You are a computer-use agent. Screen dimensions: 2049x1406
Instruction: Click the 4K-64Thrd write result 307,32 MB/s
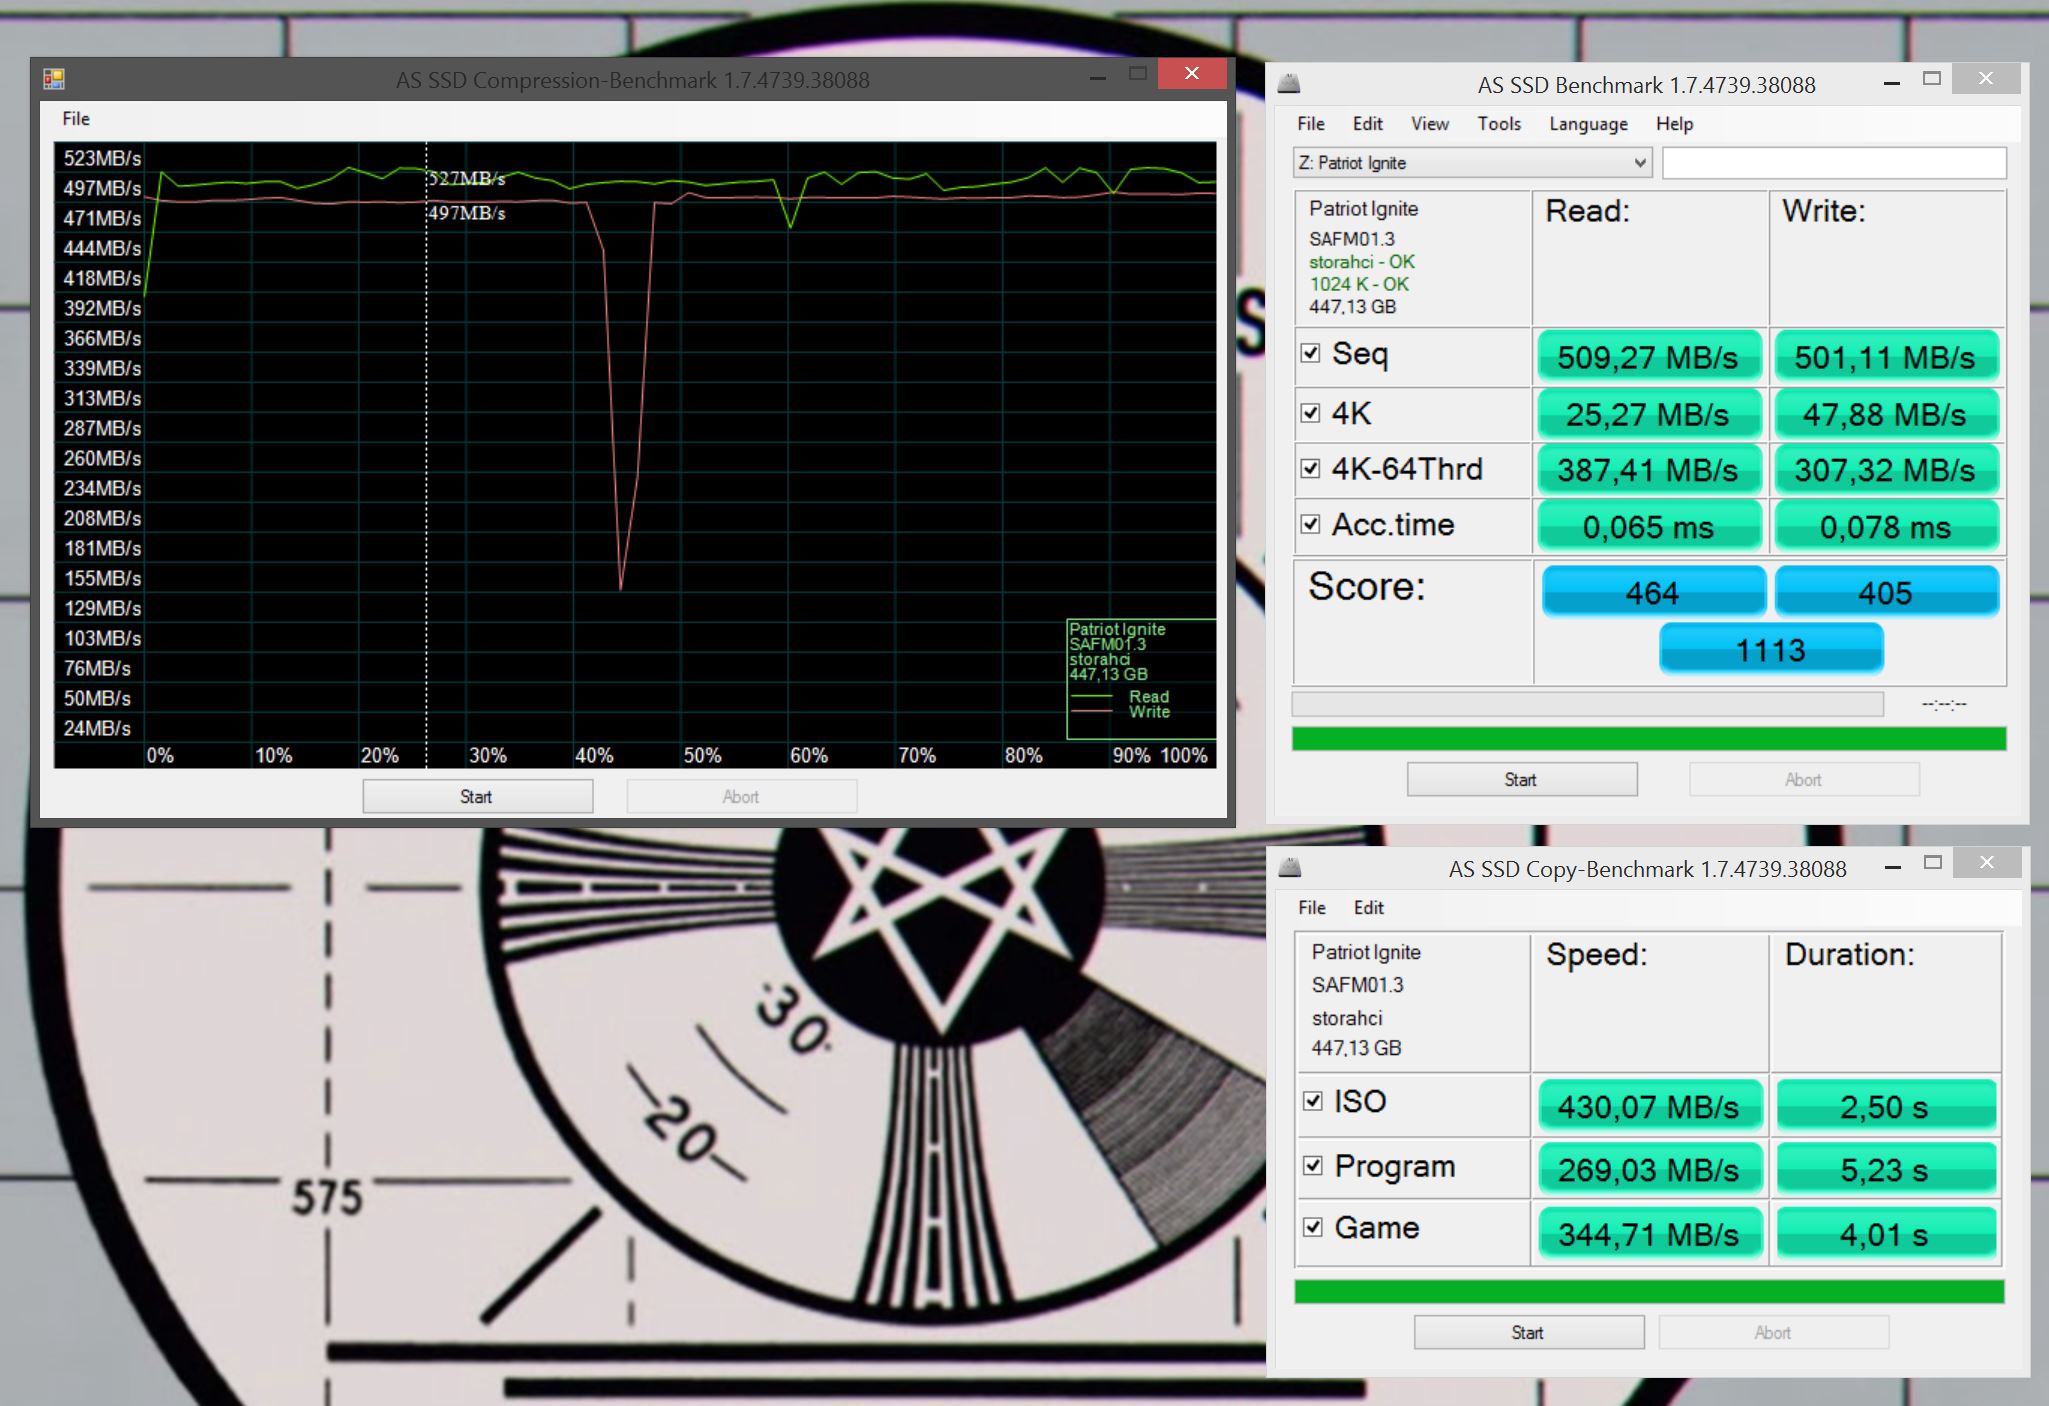click(x=1885, y=470)
